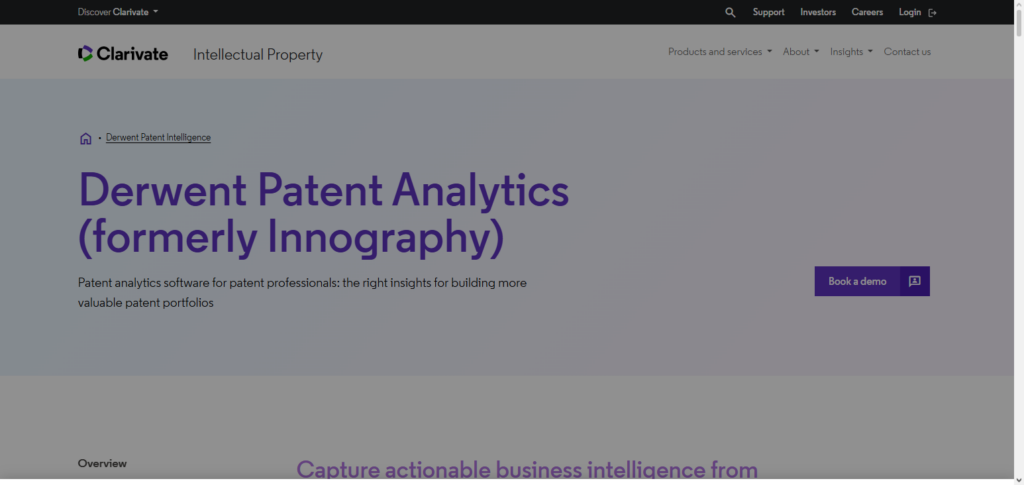The height and width of the screenshot is (485, 1024).
Task: Open the site search magnifier icon
Action: coord(730,12)
